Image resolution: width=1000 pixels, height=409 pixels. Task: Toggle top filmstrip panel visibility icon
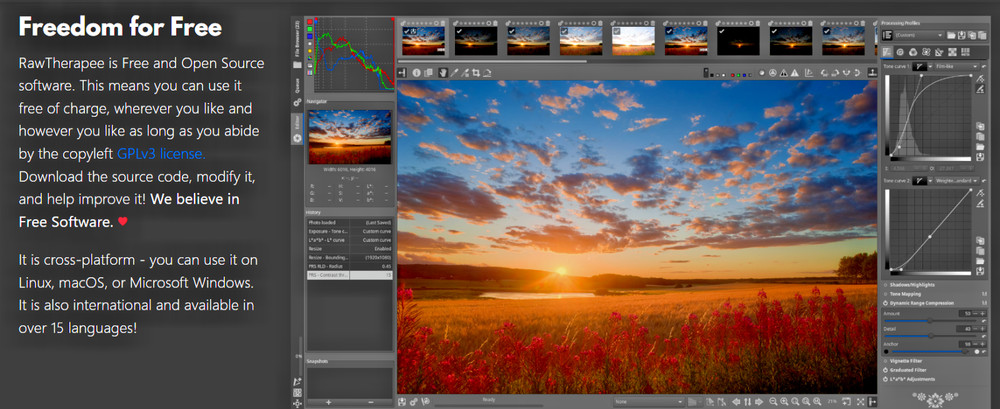click(x=872, y=72)
